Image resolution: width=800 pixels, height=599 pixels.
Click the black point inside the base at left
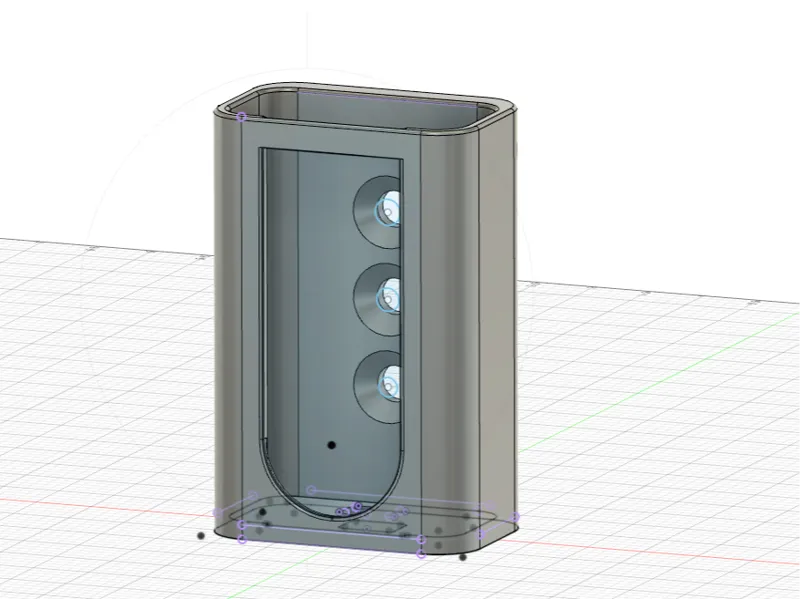click(x=263, y=511)
